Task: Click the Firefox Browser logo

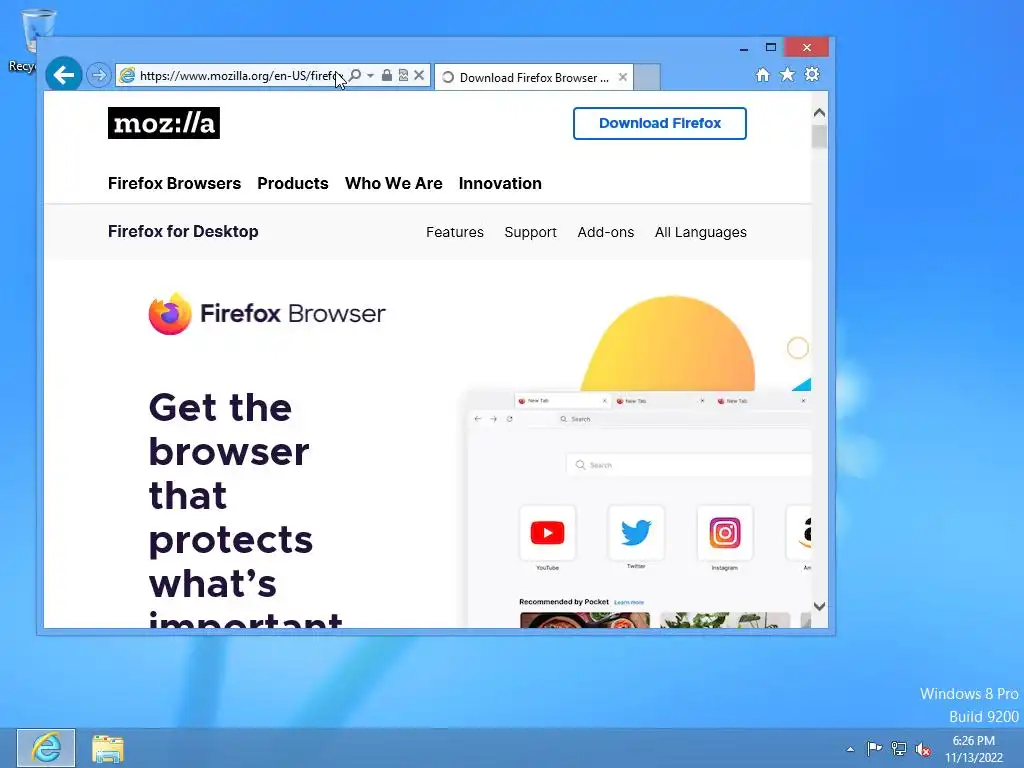Action: coord(267,313)
